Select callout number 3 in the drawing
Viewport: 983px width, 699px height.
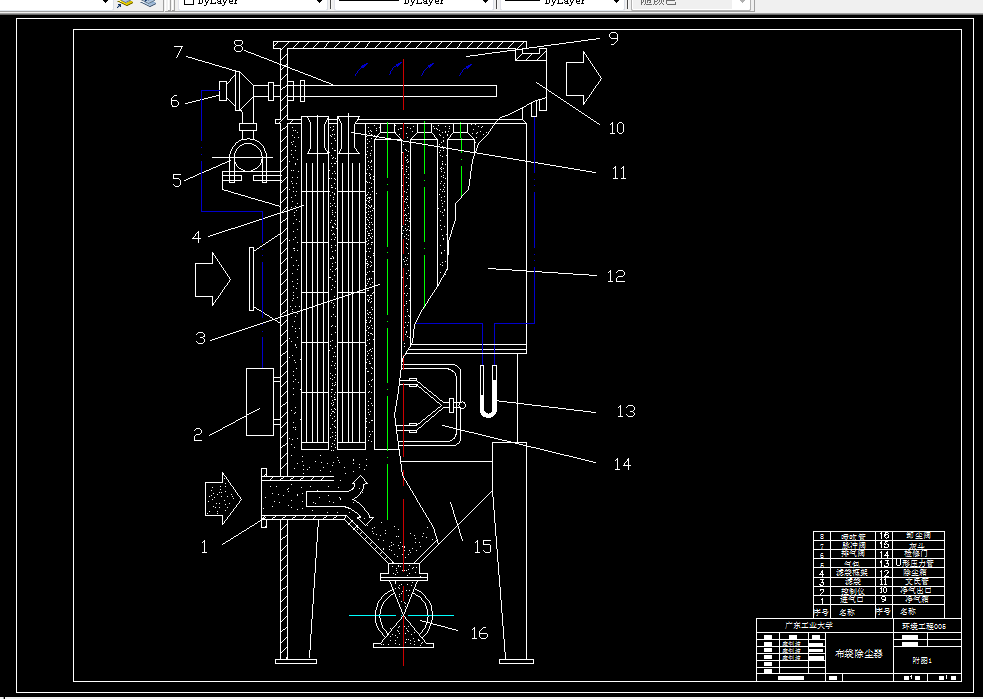201,338
